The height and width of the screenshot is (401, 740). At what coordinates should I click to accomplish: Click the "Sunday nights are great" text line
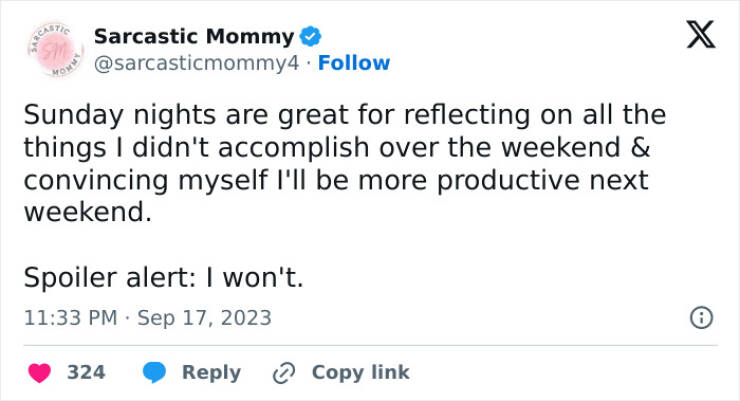point(343,116)
